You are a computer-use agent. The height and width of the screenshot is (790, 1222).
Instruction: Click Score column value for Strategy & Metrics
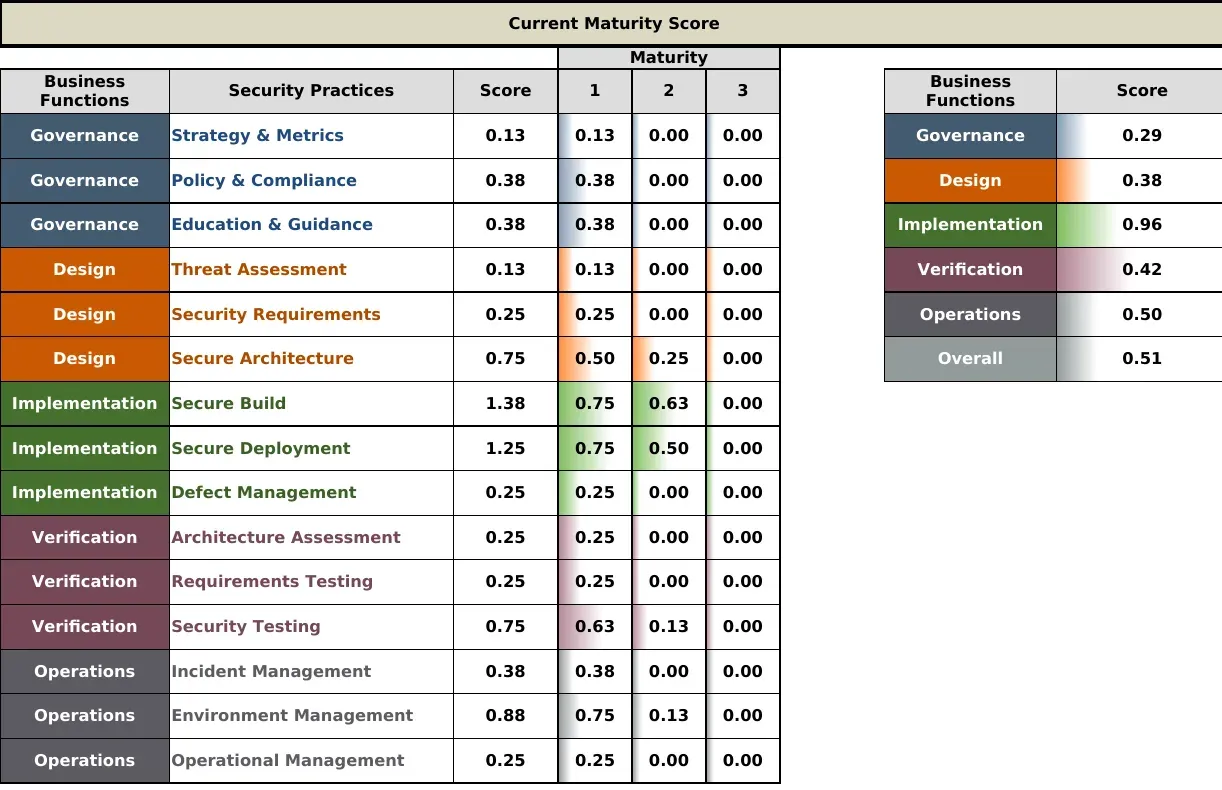tap(505, 136)
